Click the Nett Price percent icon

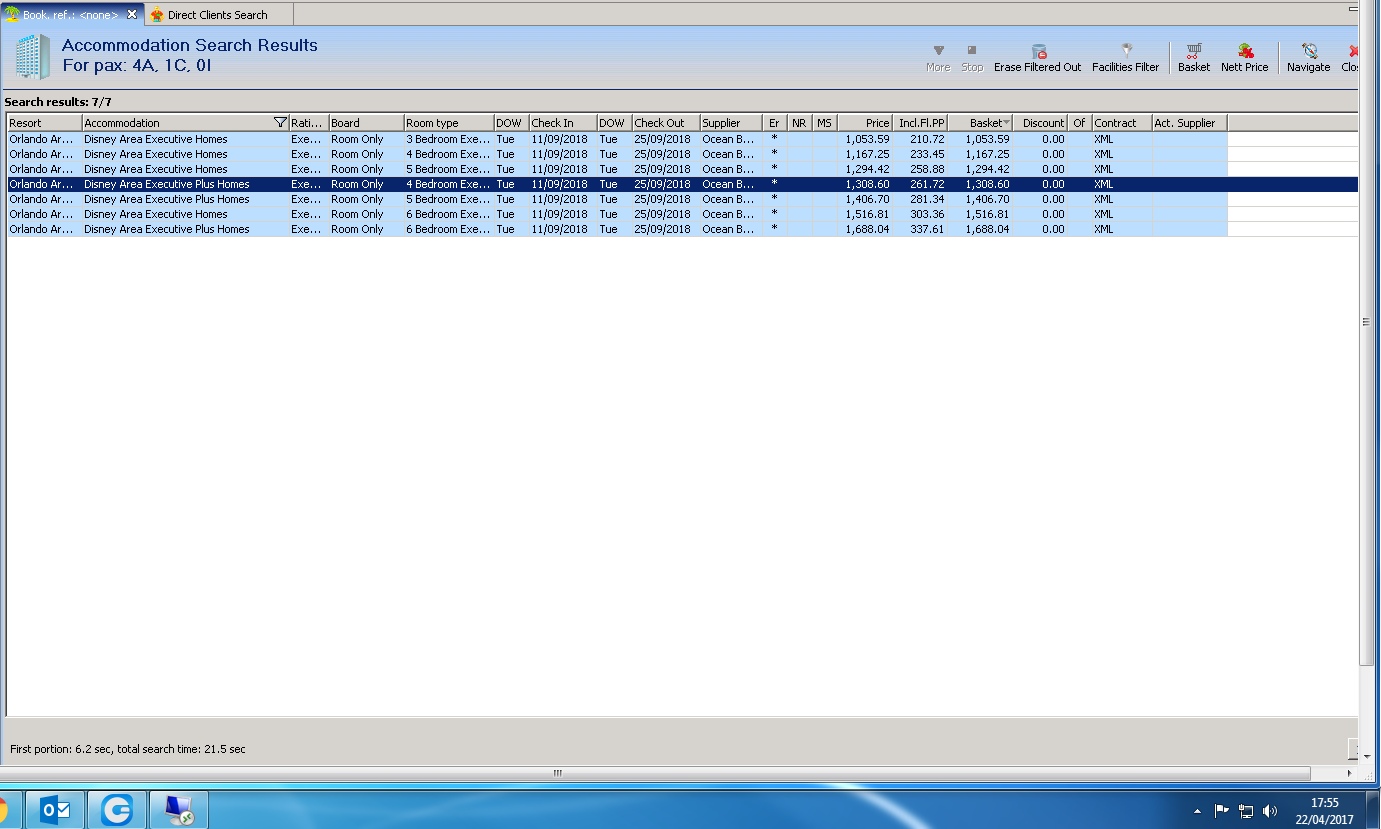click(1245, 51)
